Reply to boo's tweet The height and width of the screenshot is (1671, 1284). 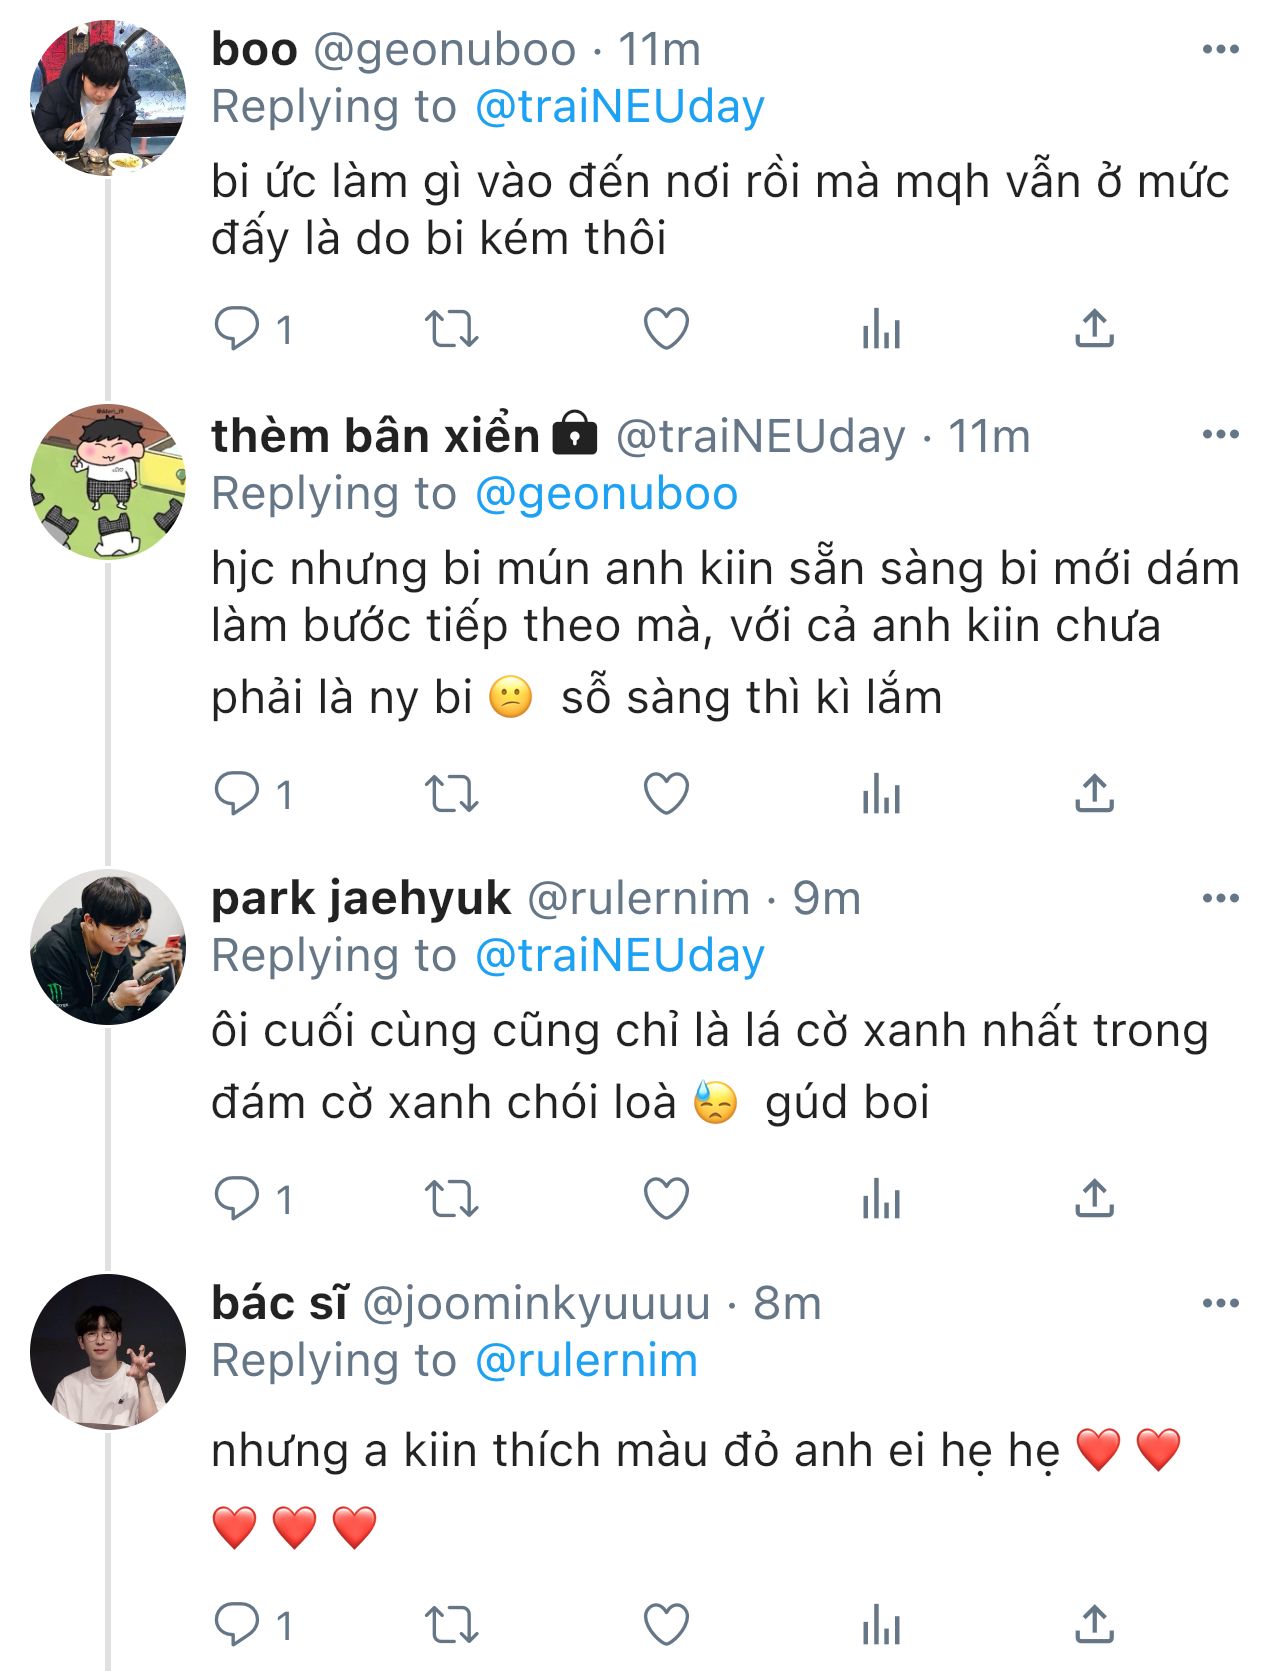(237, 328)
